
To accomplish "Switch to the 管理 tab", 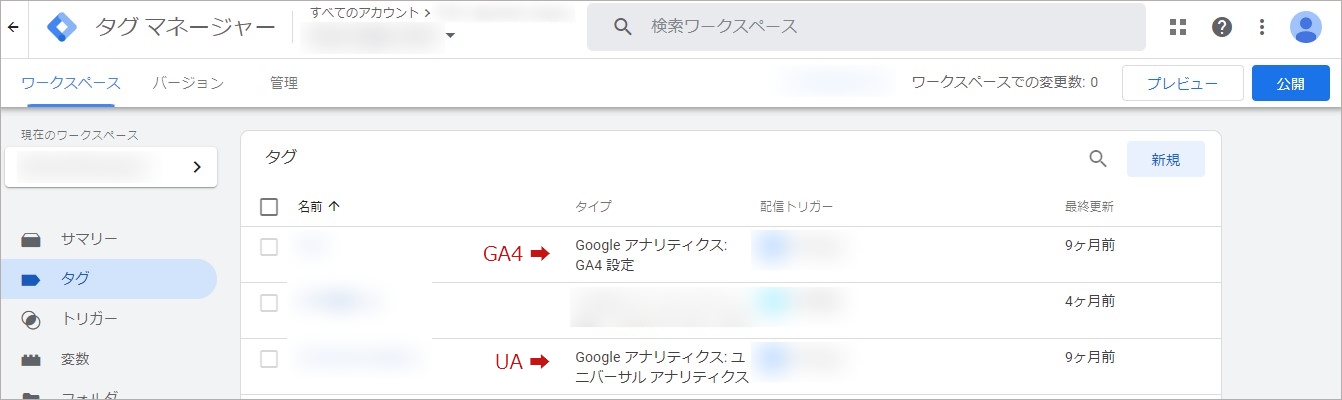I will tap(284, 83).
